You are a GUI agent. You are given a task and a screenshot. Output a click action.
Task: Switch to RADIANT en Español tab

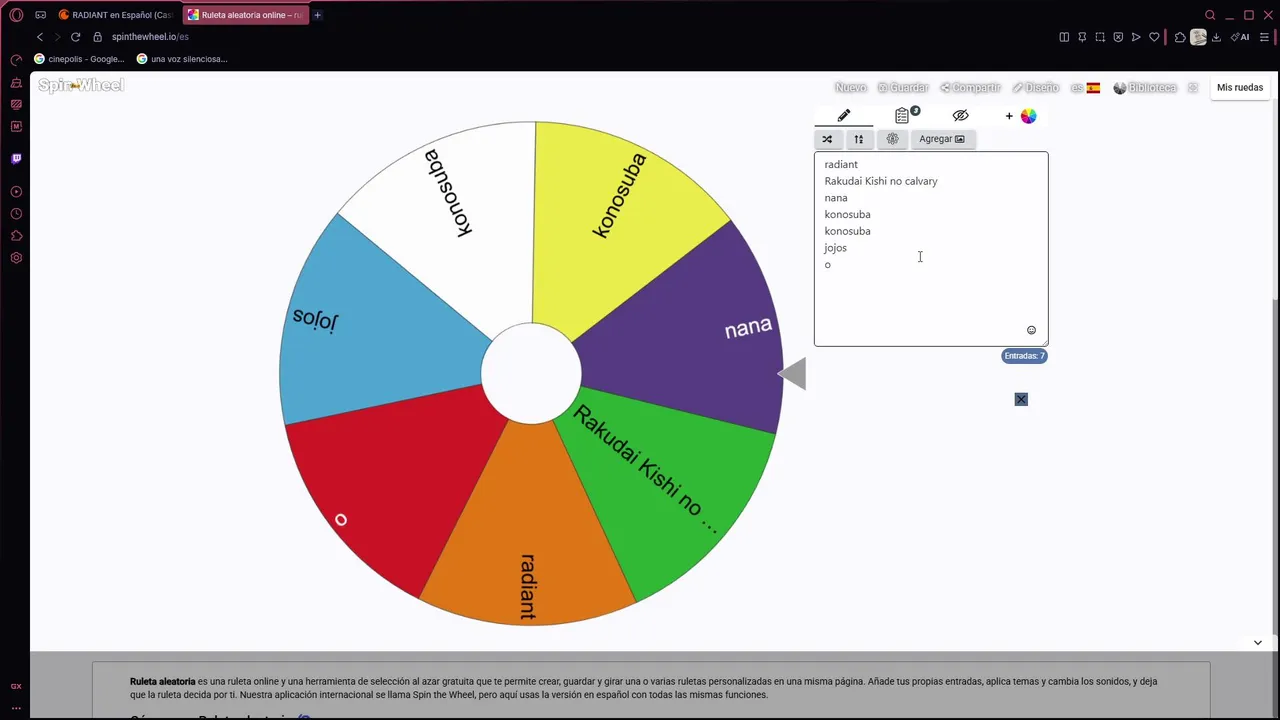[x=115, y=15]
